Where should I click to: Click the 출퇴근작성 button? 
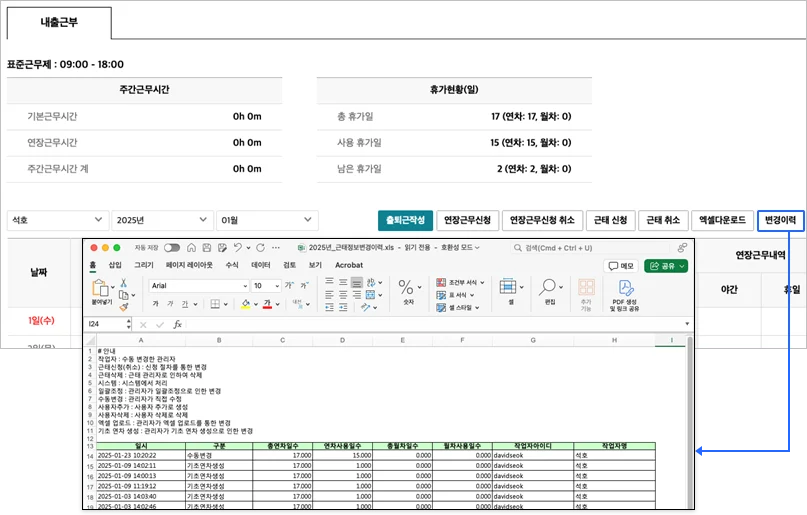(x=405, y=220)
